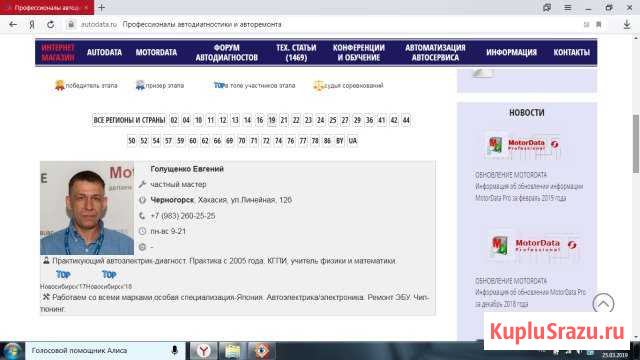Open the third taskbar application icon

[x=261, y=351]
